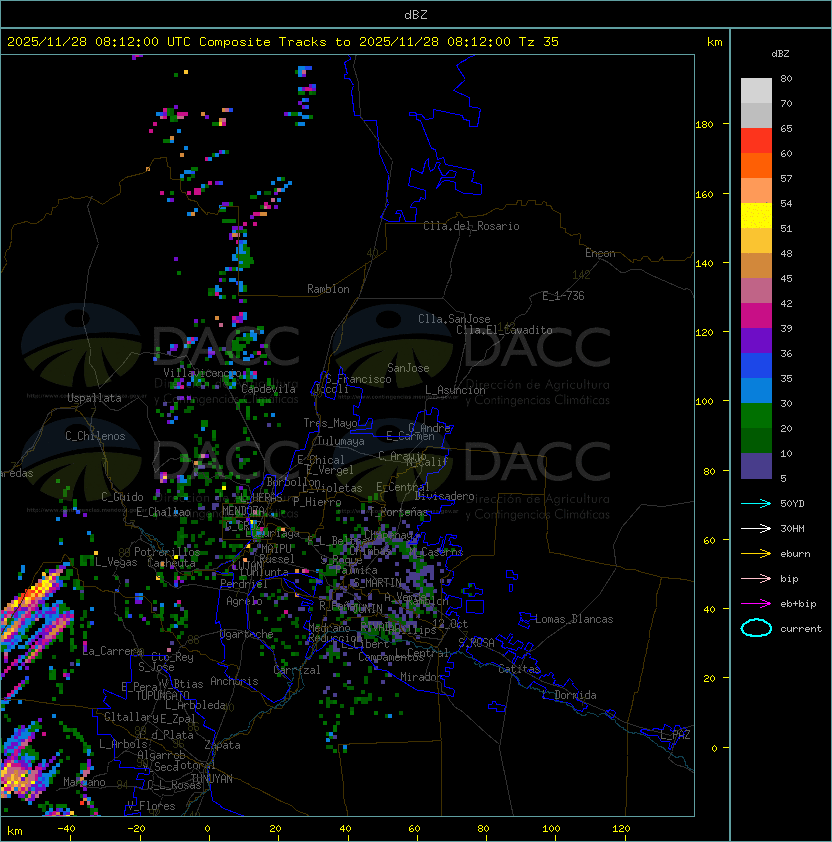Viewport: 832px width, 842px height.
Task: Click the 'eb+bip' legend label
Action: (798, 604)
